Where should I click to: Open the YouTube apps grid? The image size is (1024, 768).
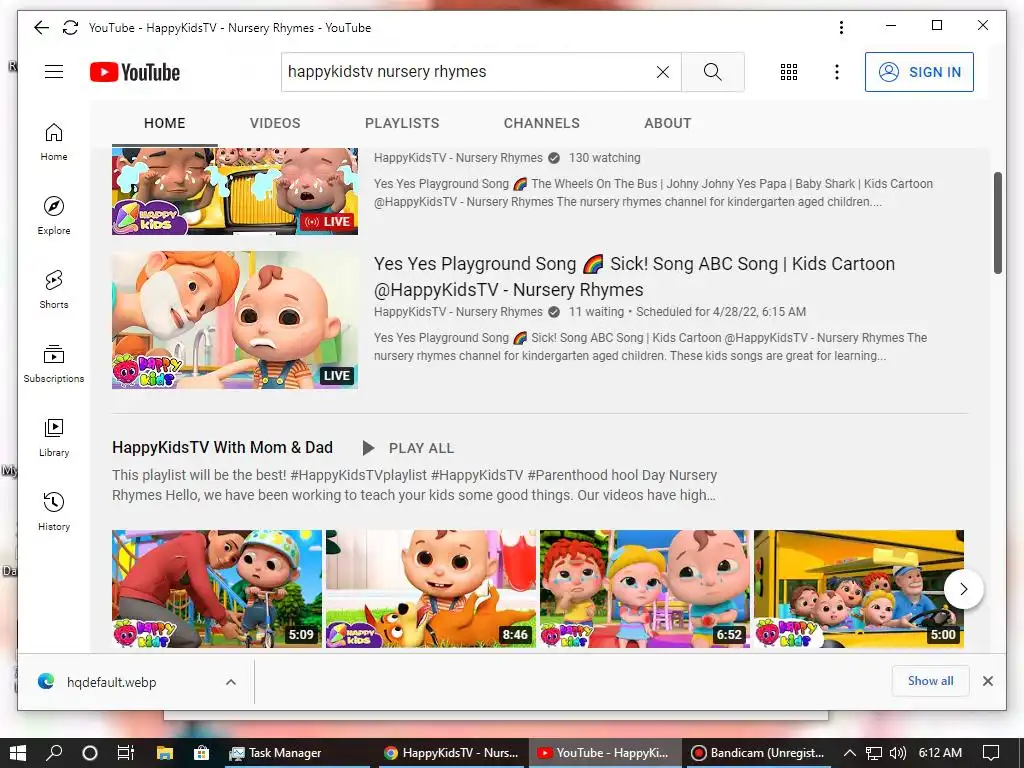click(x=789, y=72)
